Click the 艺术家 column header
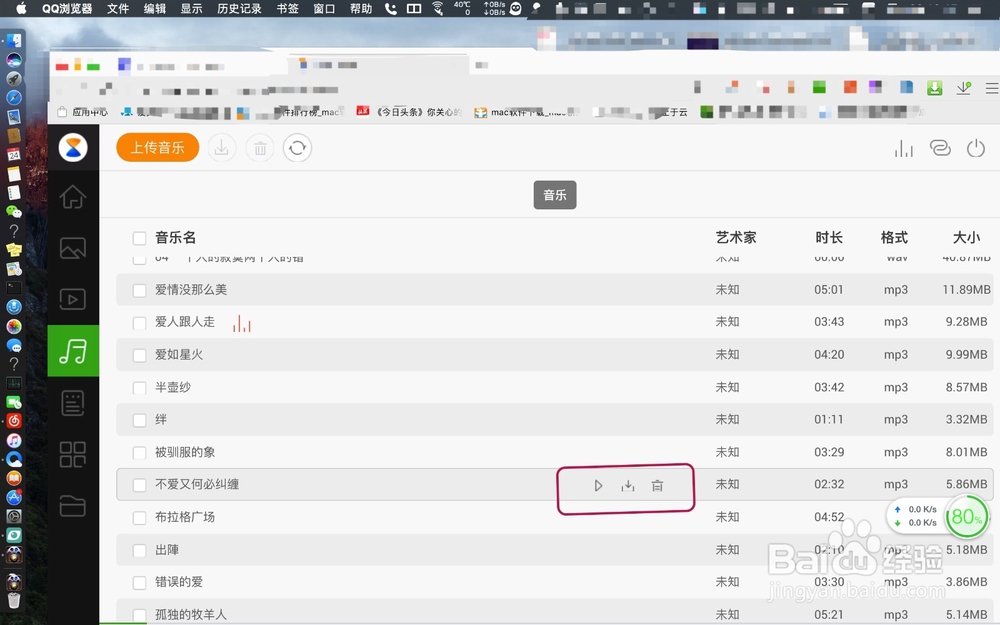Image resolution: width=1000 pixels, height=625 pixels. click(736, 238)
